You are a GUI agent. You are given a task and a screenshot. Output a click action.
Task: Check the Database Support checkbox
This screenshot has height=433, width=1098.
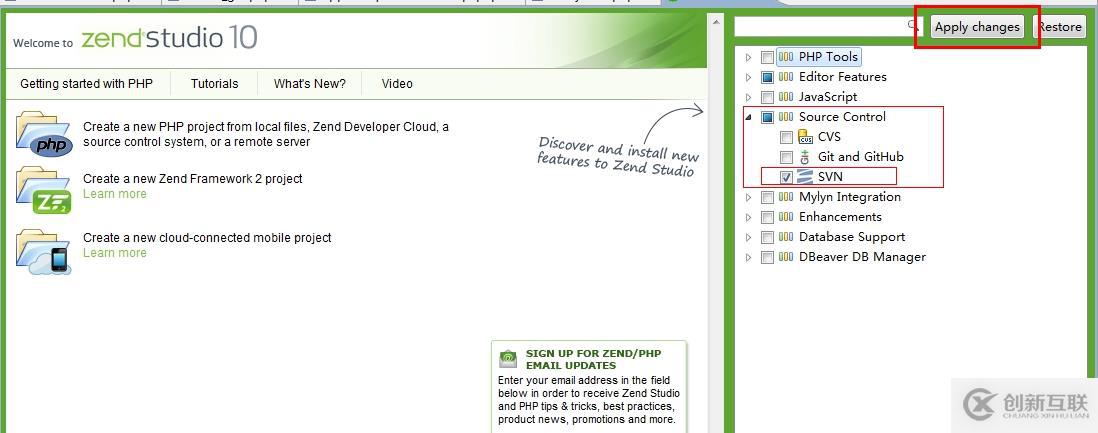[767, 237]
